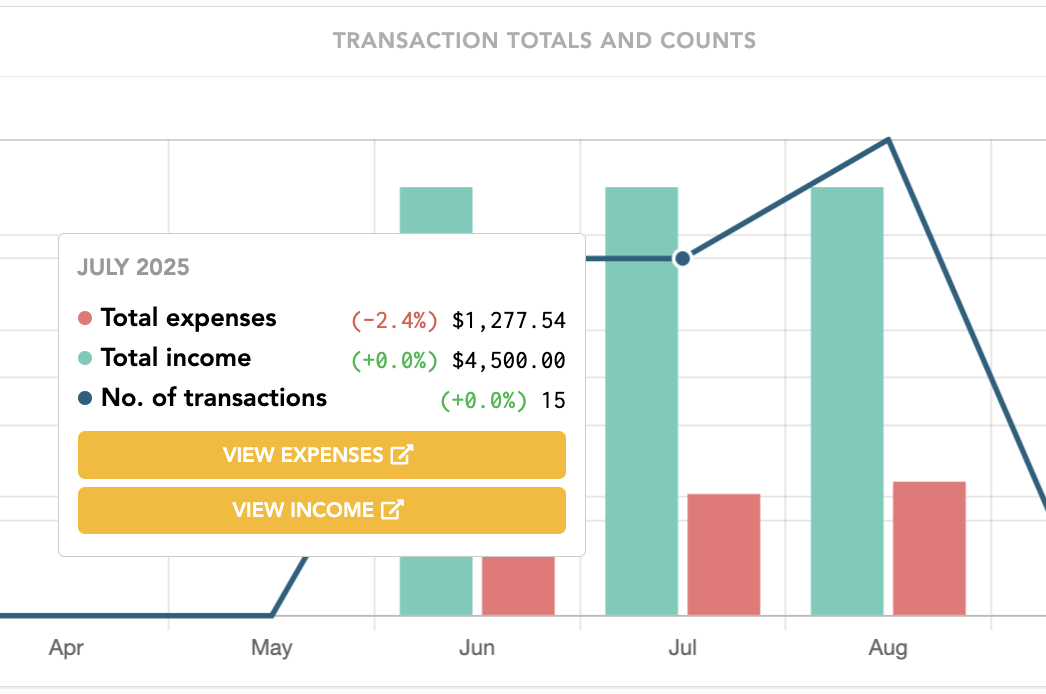This screenshot has width=1046, height=694.
Task: Click the red Total expenses legend dot
Action: point(85,319)
